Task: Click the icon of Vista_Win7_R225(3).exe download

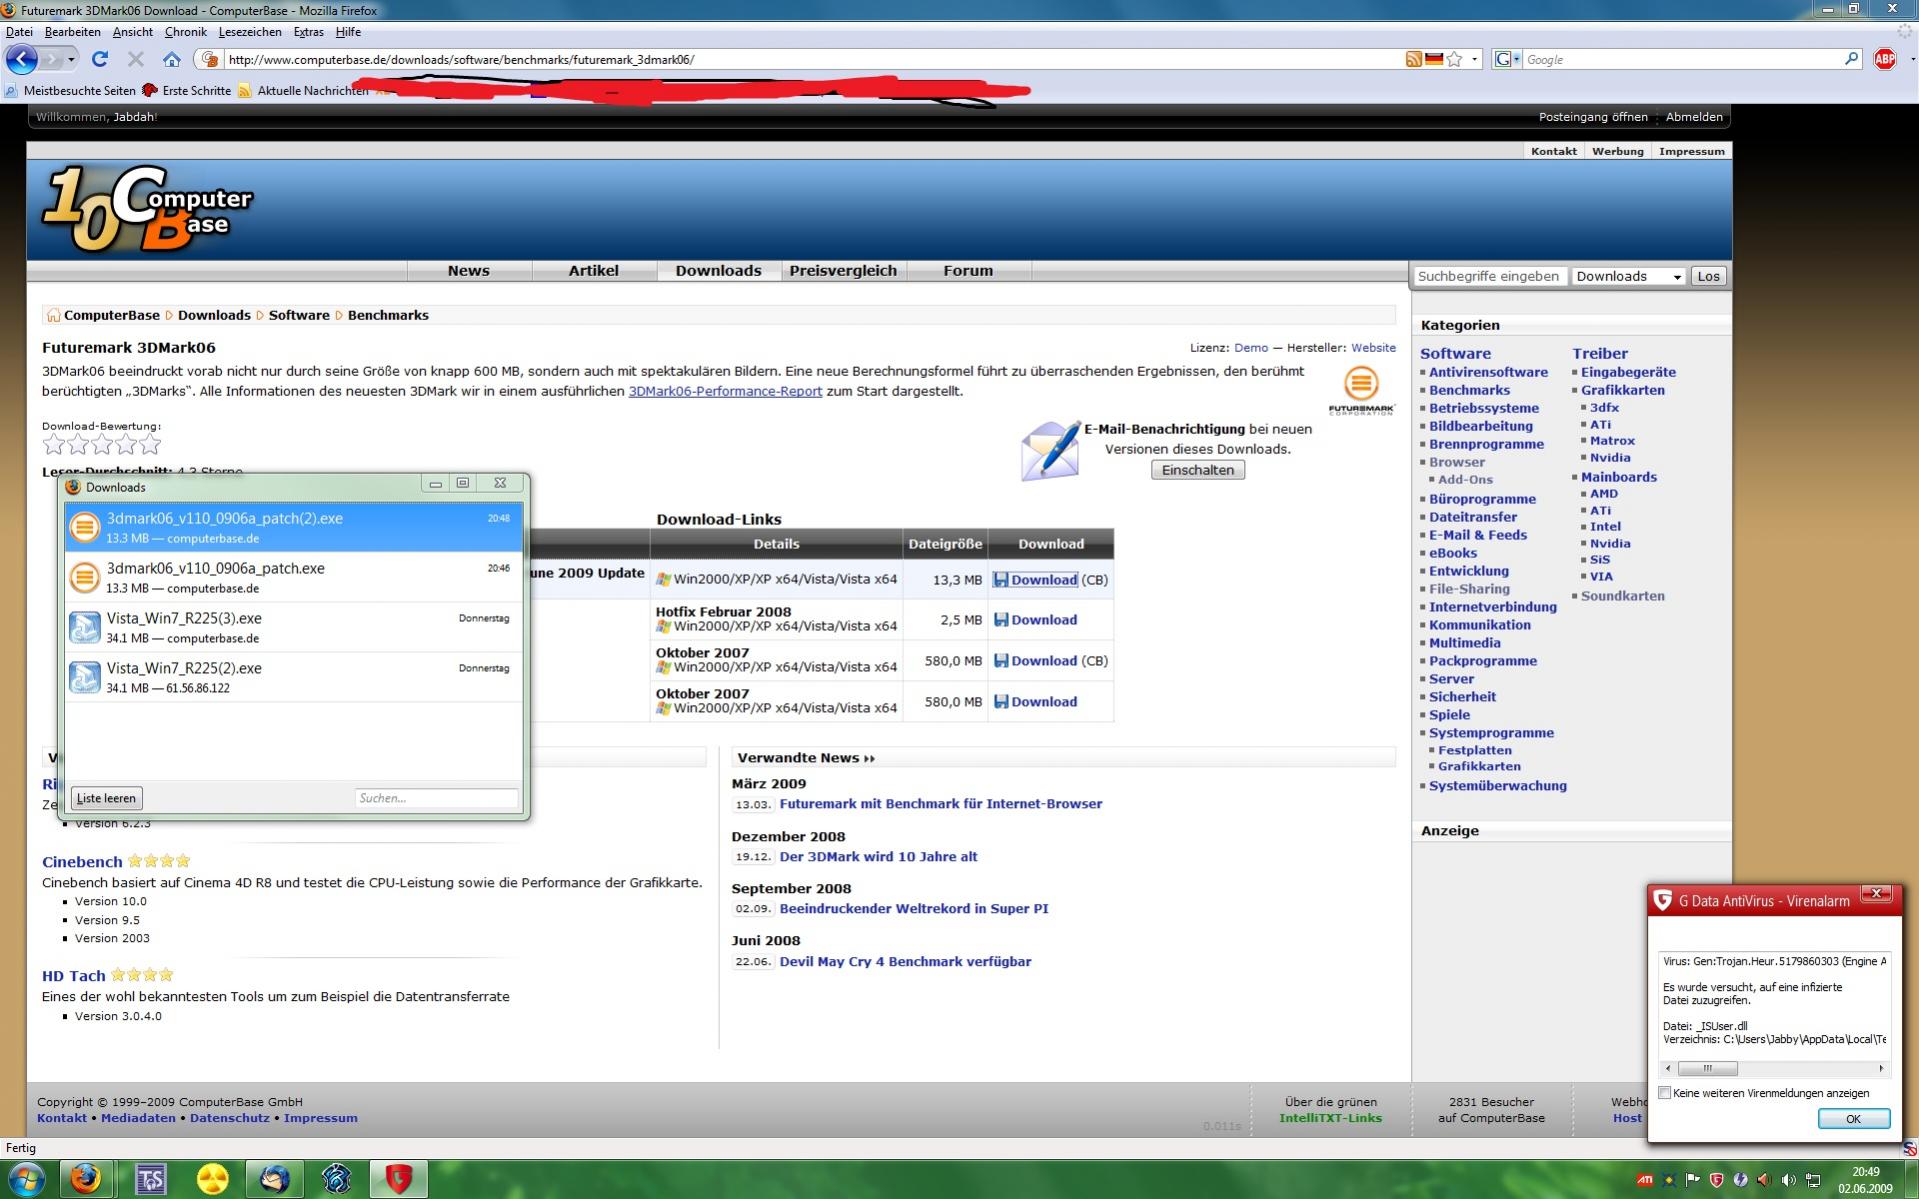Action: click(x=85, y=627)
